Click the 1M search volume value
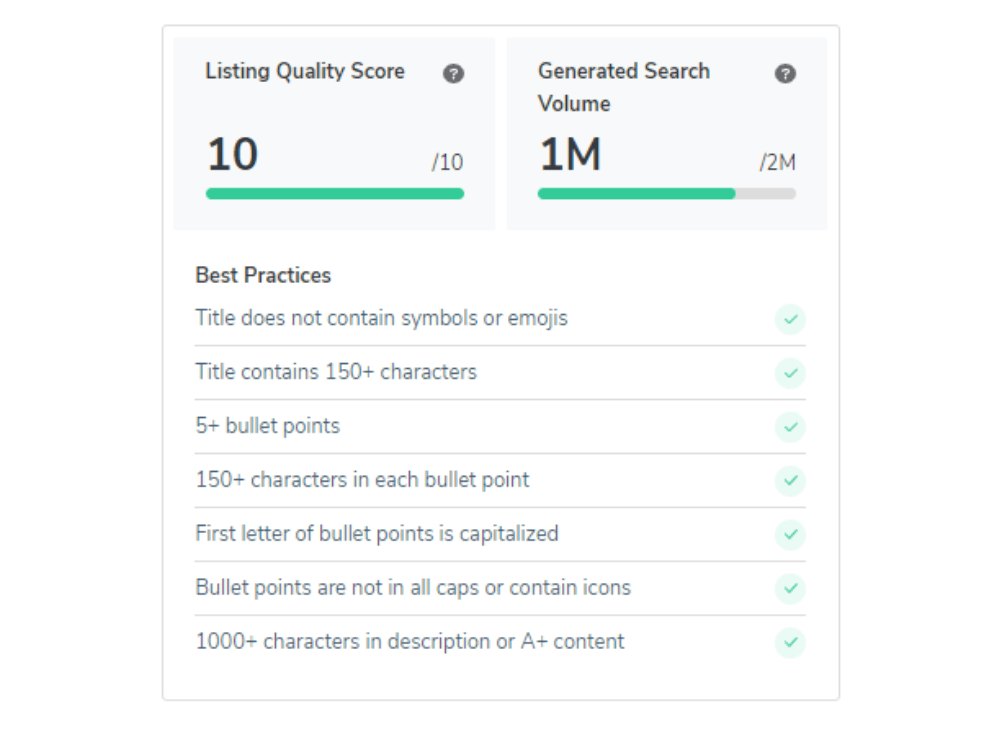Screen dimensions: 1000x750 coord(569,155)
